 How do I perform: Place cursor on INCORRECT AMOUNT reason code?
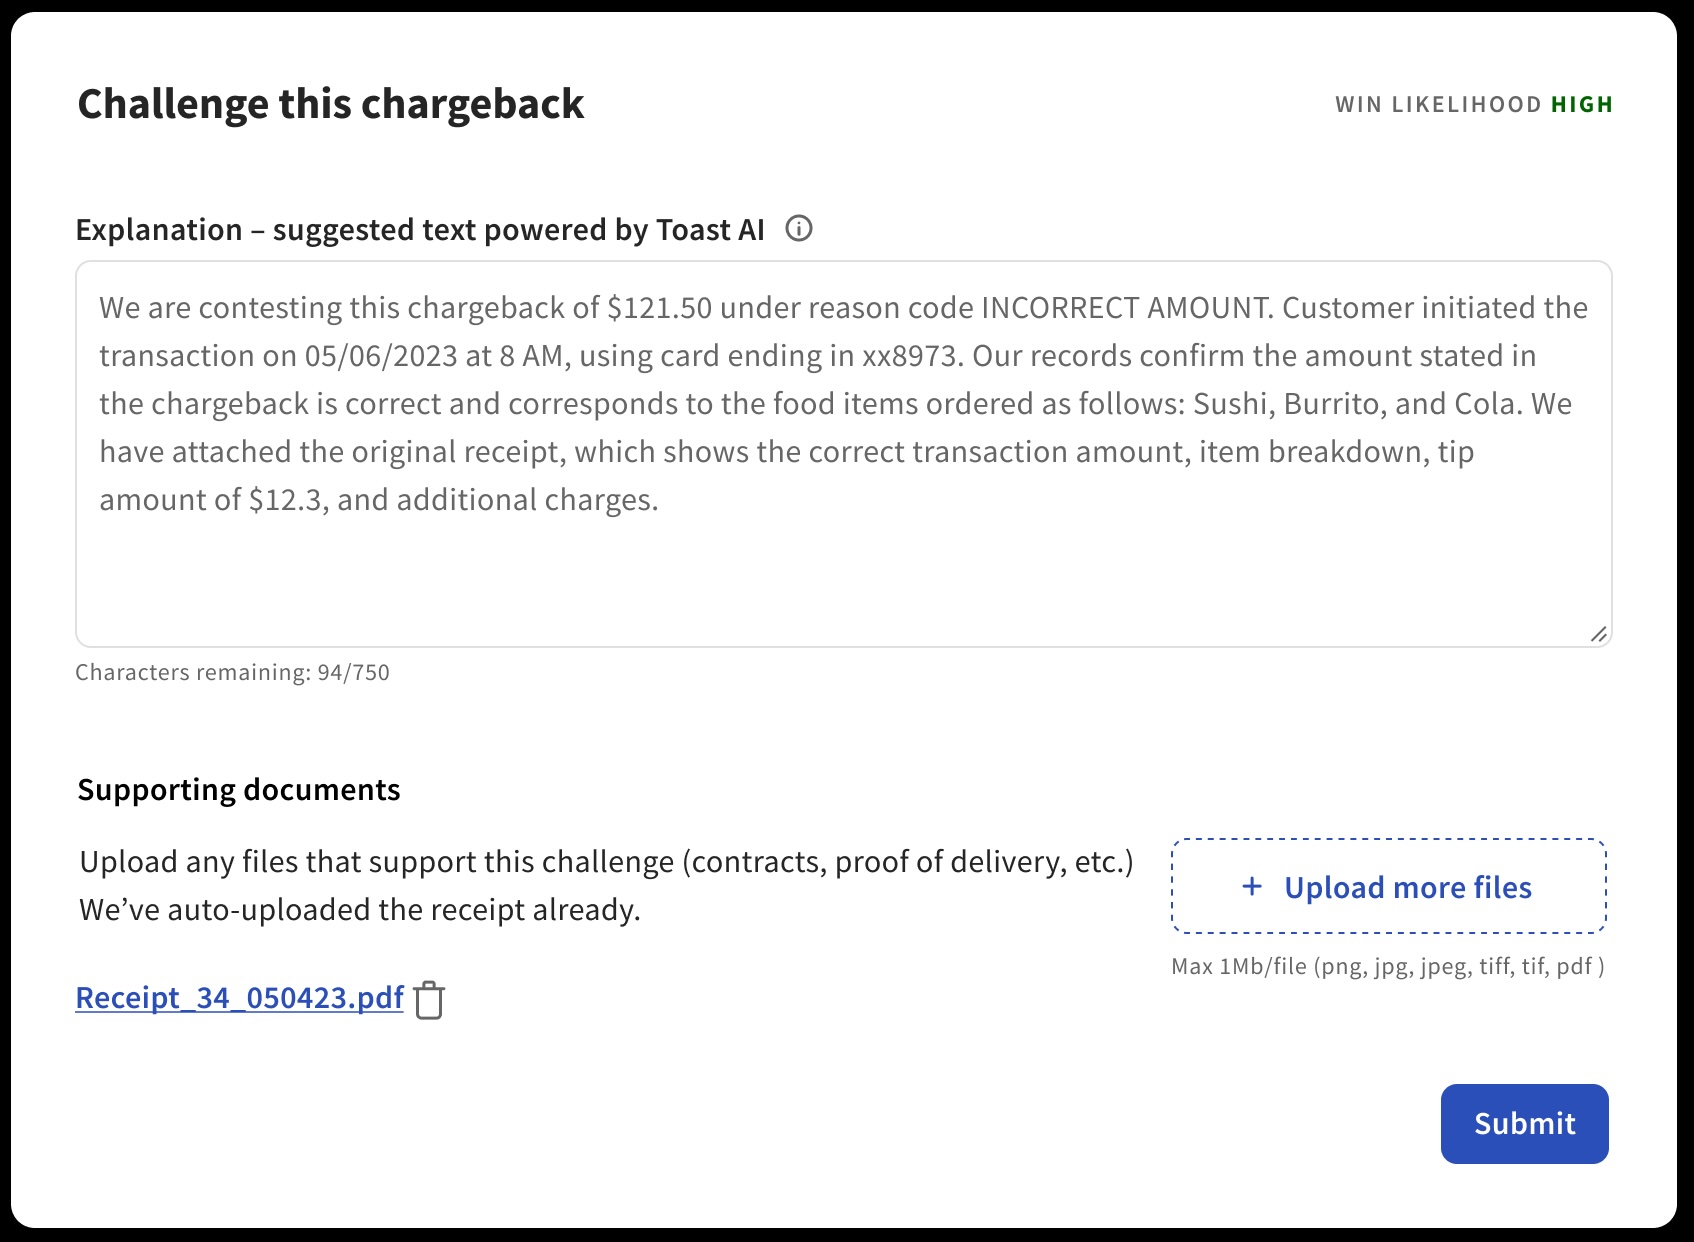click(x=1125, y=308)
